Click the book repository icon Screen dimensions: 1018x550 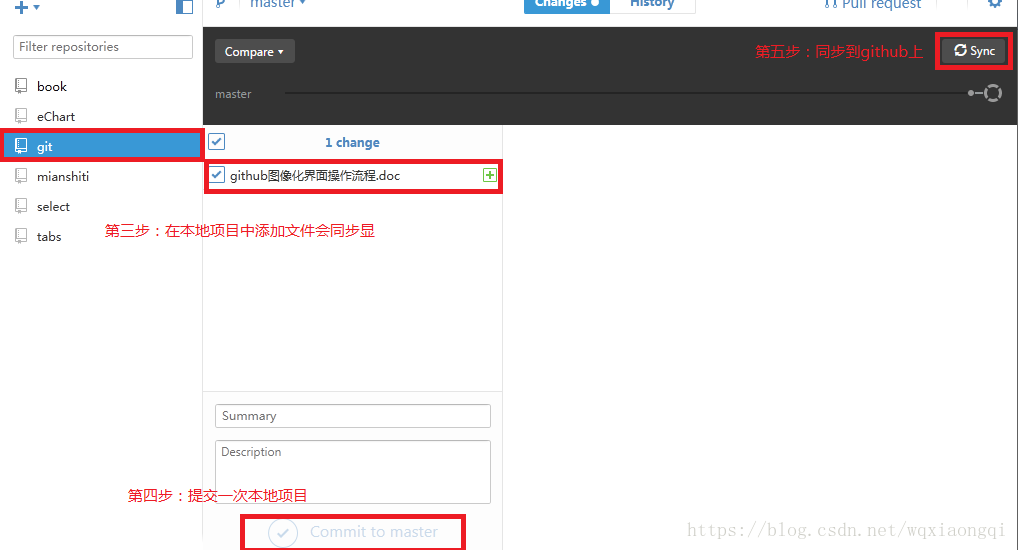coord(21,86)
